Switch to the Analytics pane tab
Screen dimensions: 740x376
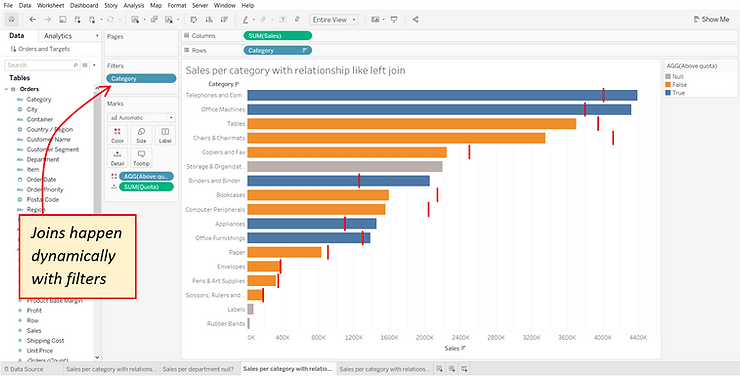click(x=58, y=36)
